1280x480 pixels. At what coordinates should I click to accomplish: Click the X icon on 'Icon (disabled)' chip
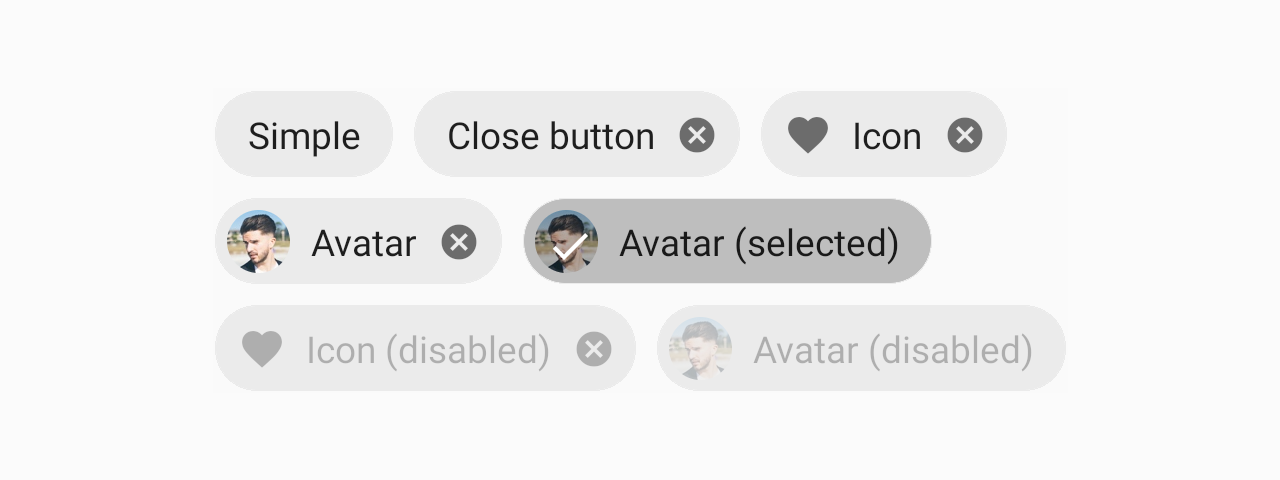[x=594, y=349]
